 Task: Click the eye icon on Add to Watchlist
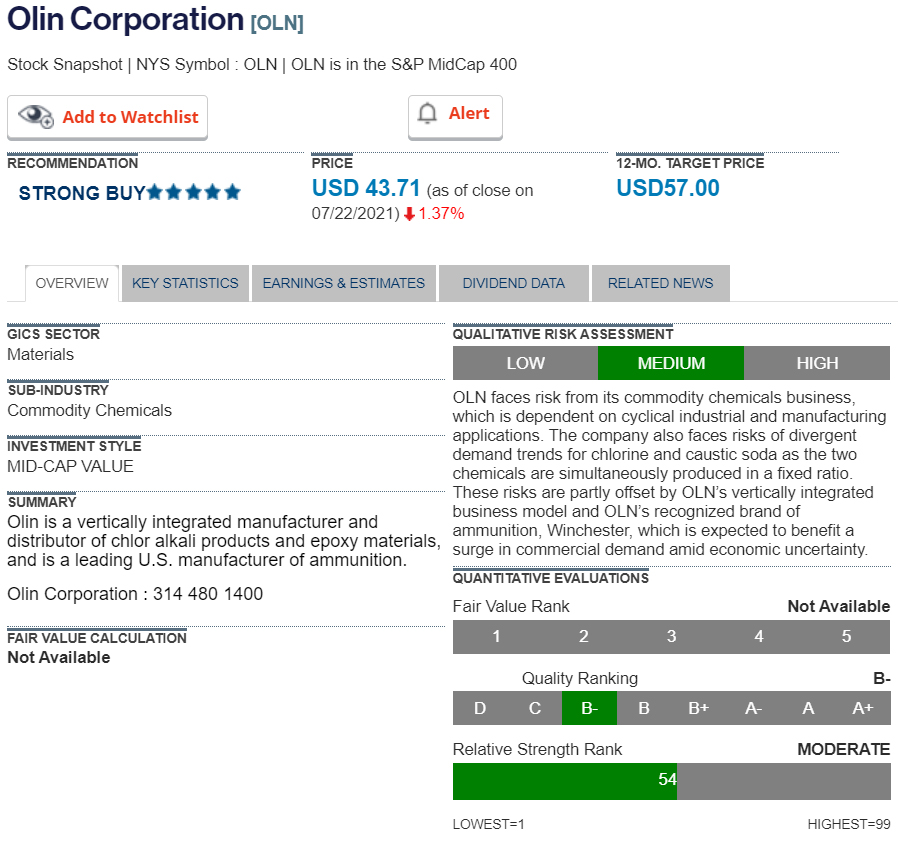[x=36, y=116]
